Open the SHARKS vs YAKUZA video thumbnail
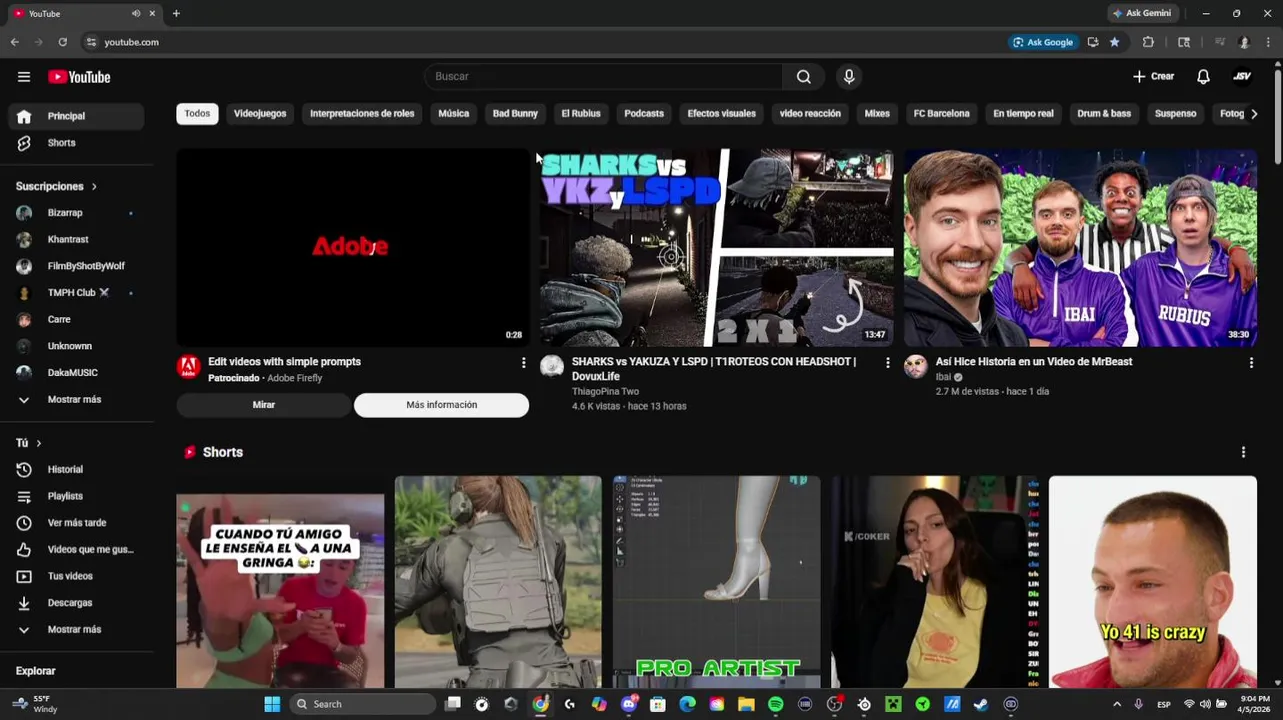This screenshot has height=720, width=1283. [x=717, y=248]
